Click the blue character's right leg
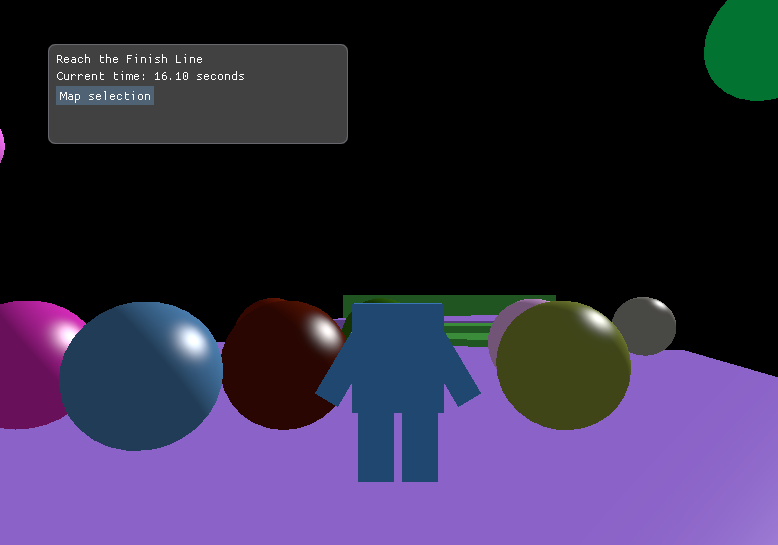Image resolution: width=778 pixels, height=545 pixels. click(x=420, y=446)
